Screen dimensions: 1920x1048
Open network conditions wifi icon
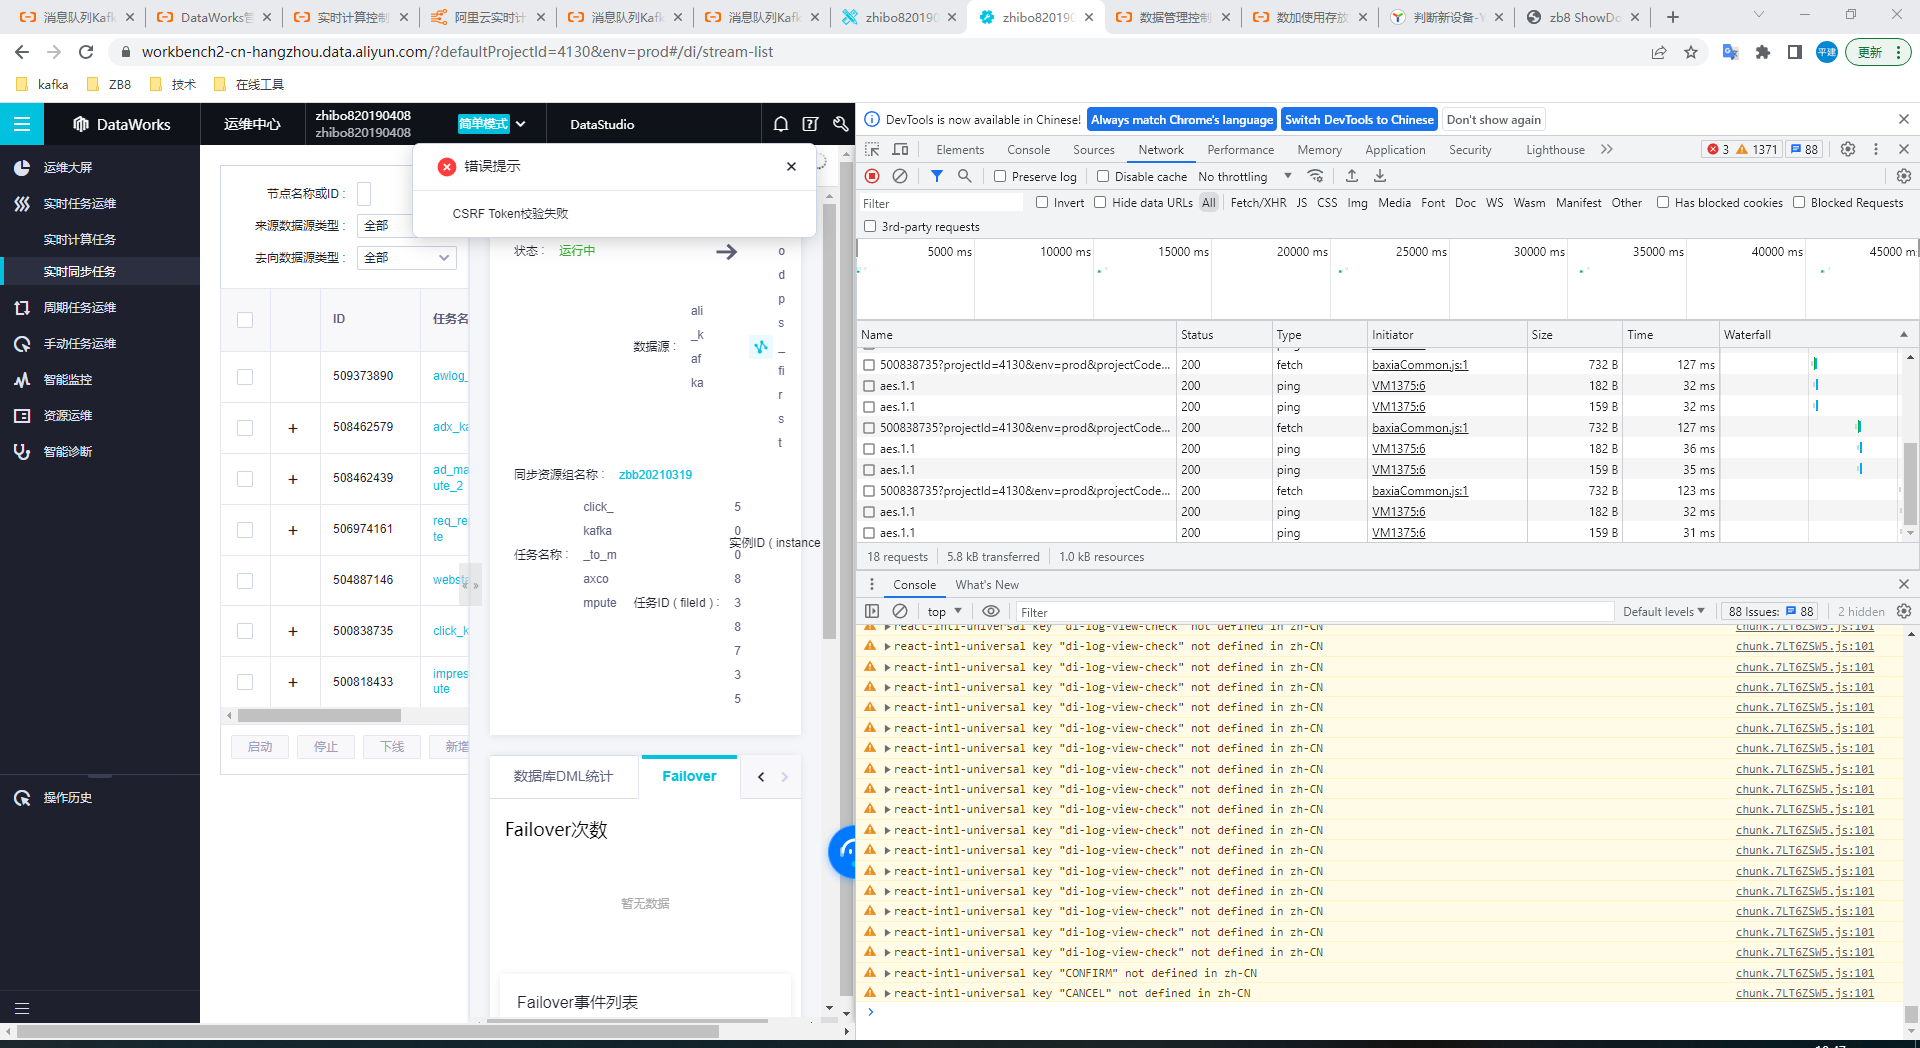pos(1316,176)
